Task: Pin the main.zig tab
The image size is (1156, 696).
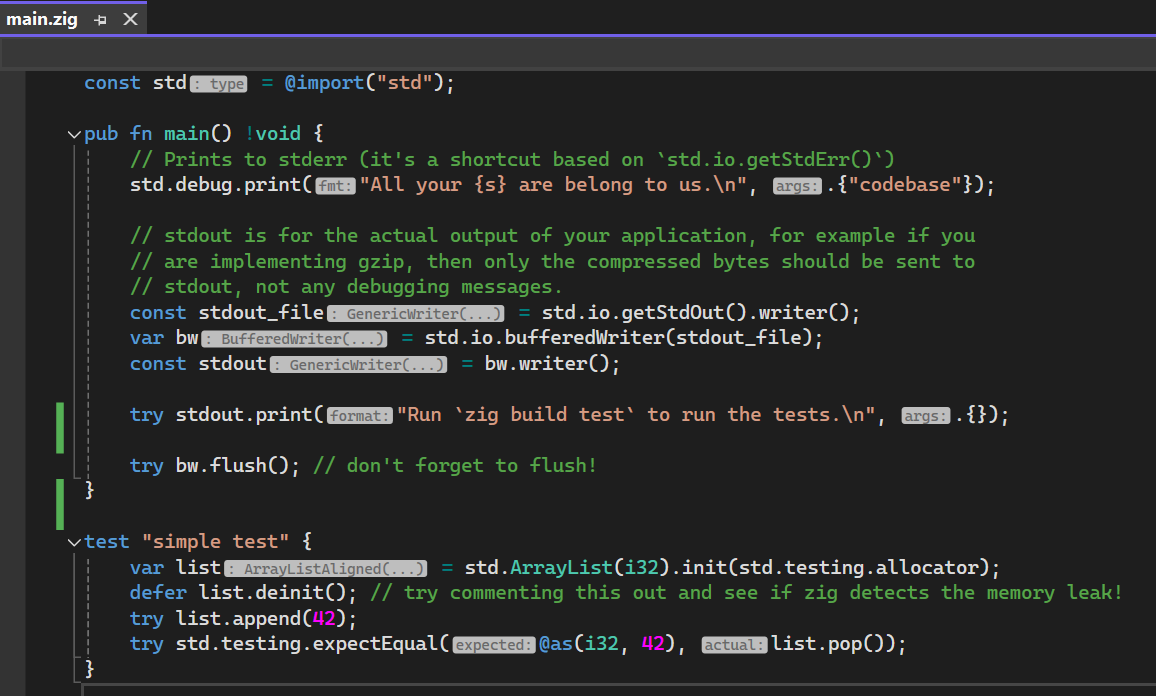Action: (x=101, y=20)
